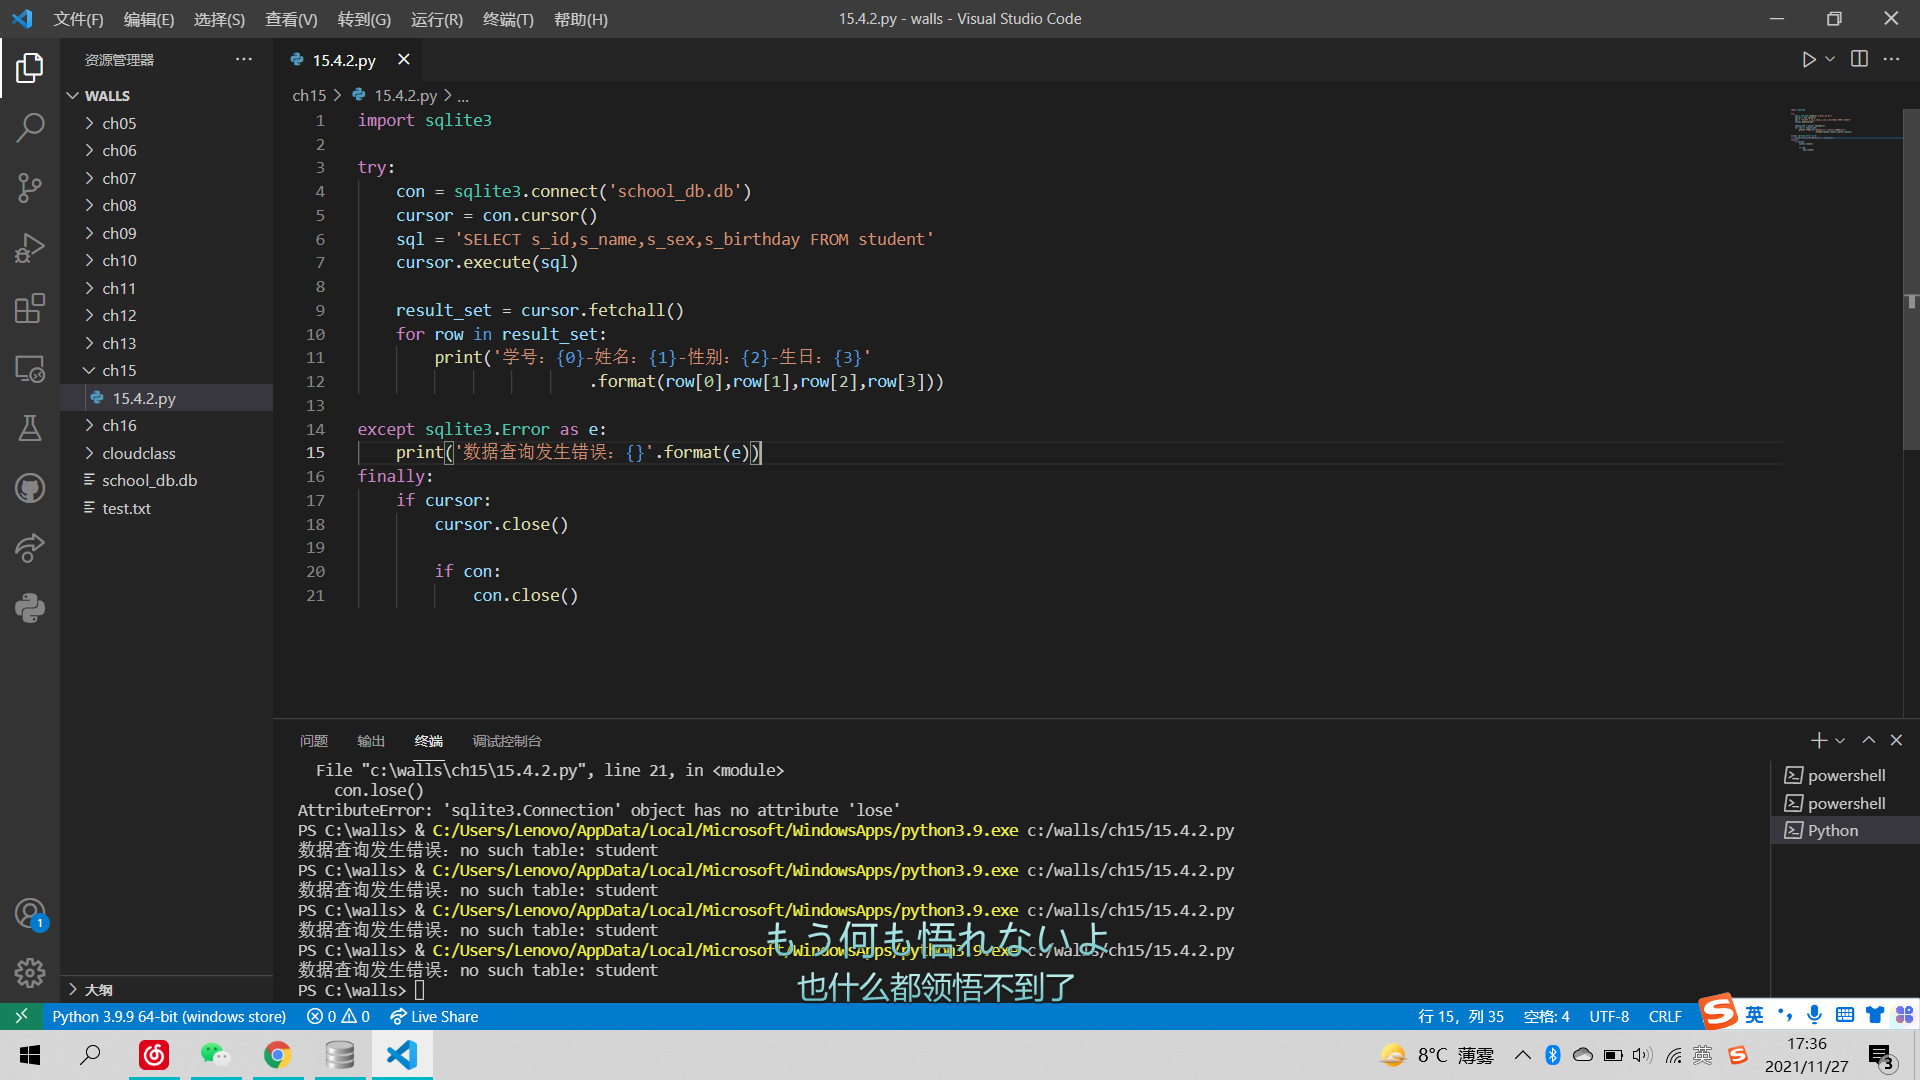Screen dimensions: 1920x1080
Task: Open the Manage settings gear
Action: click(x=30, y=972)
